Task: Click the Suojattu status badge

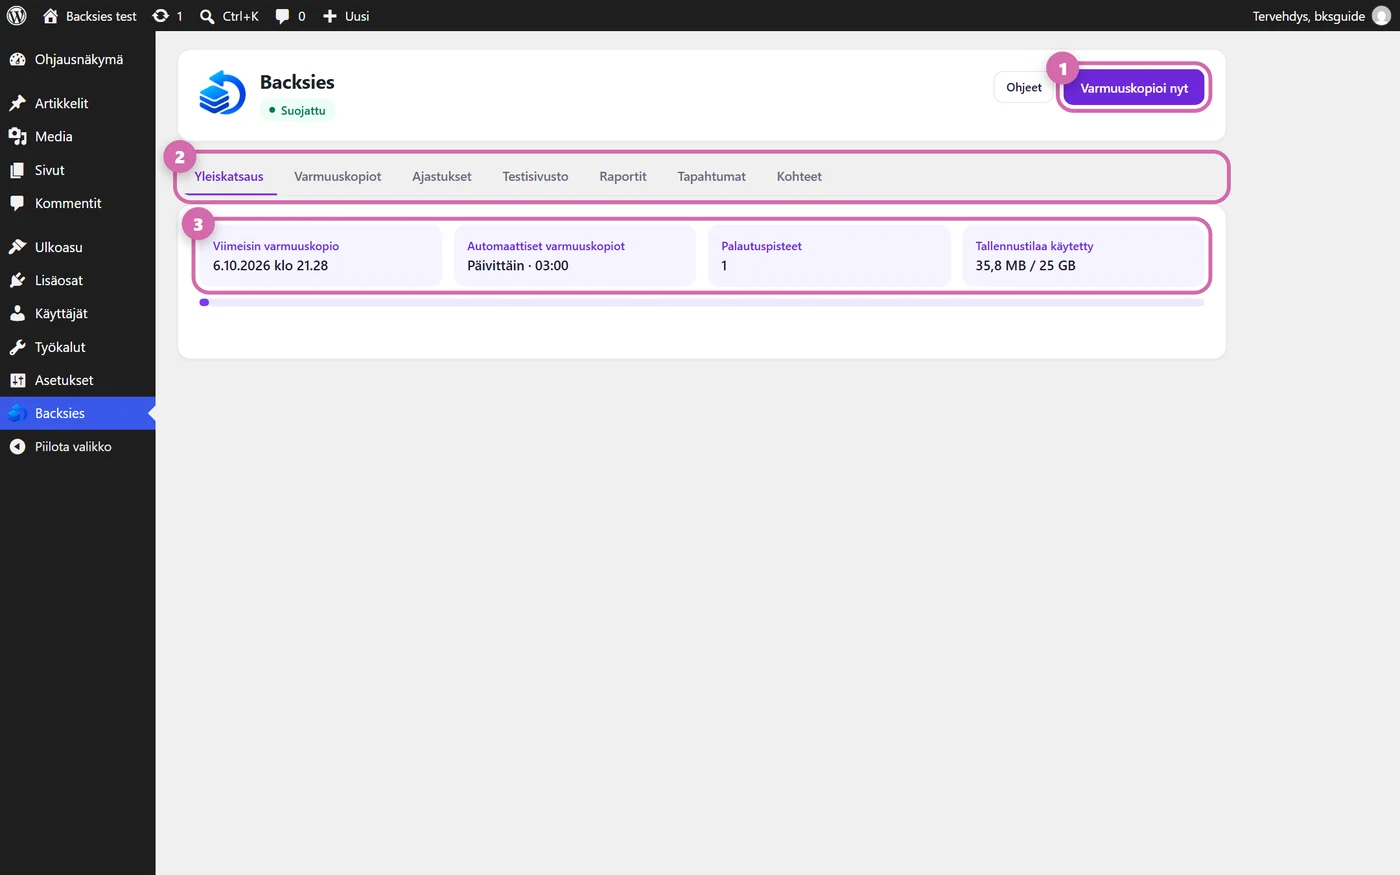Action: [297, 111]
